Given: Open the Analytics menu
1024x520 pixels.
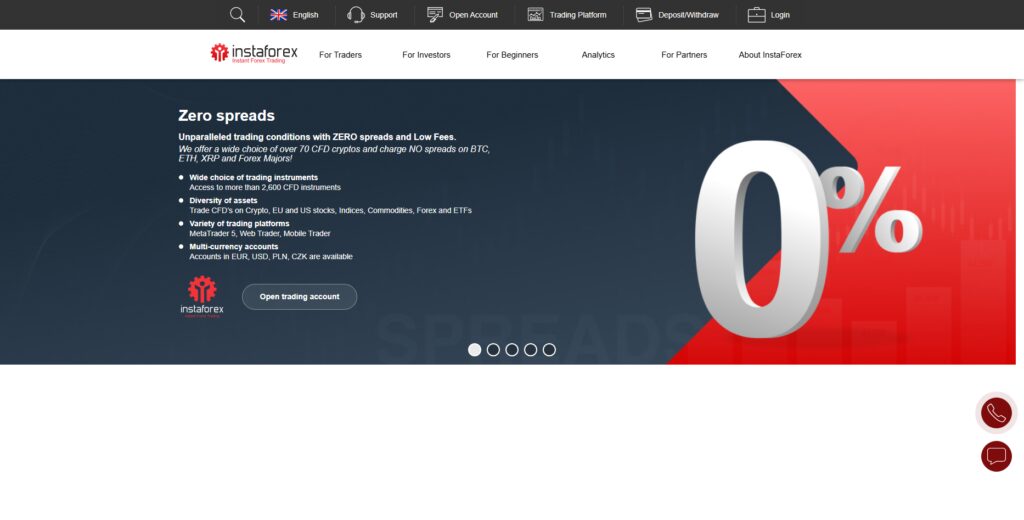Looking at the screenshot, I should [x=598, y=55].
